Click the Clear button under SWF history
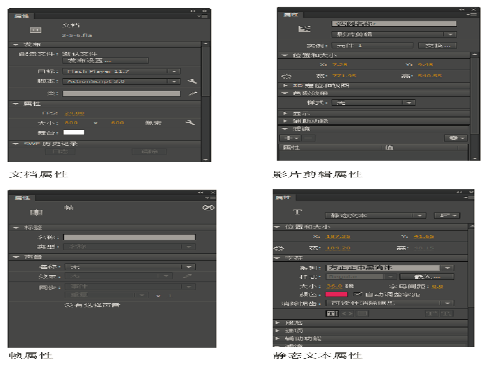This screenshot has width=493, height=369. [149, 152]
